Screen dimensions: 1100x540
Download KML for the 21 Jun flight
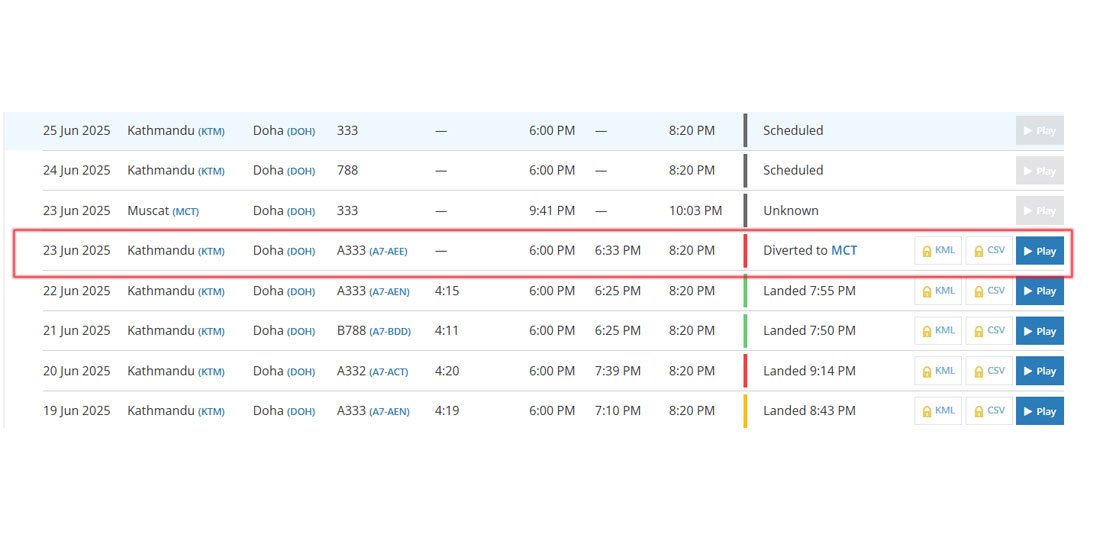938,330
